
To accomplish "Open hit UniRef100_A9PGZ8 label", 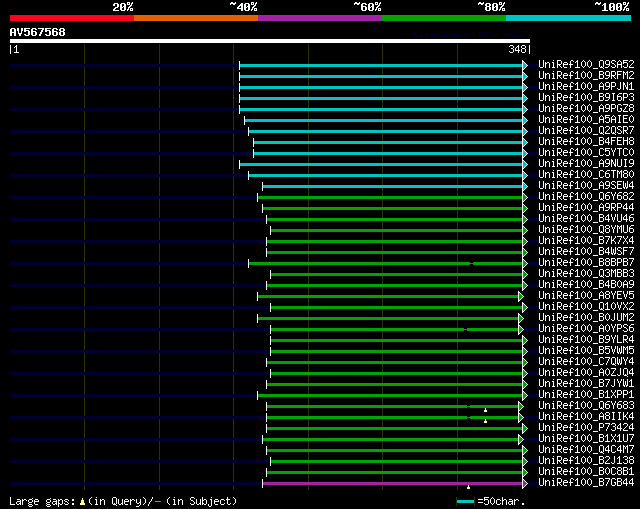I will [586, 108].
